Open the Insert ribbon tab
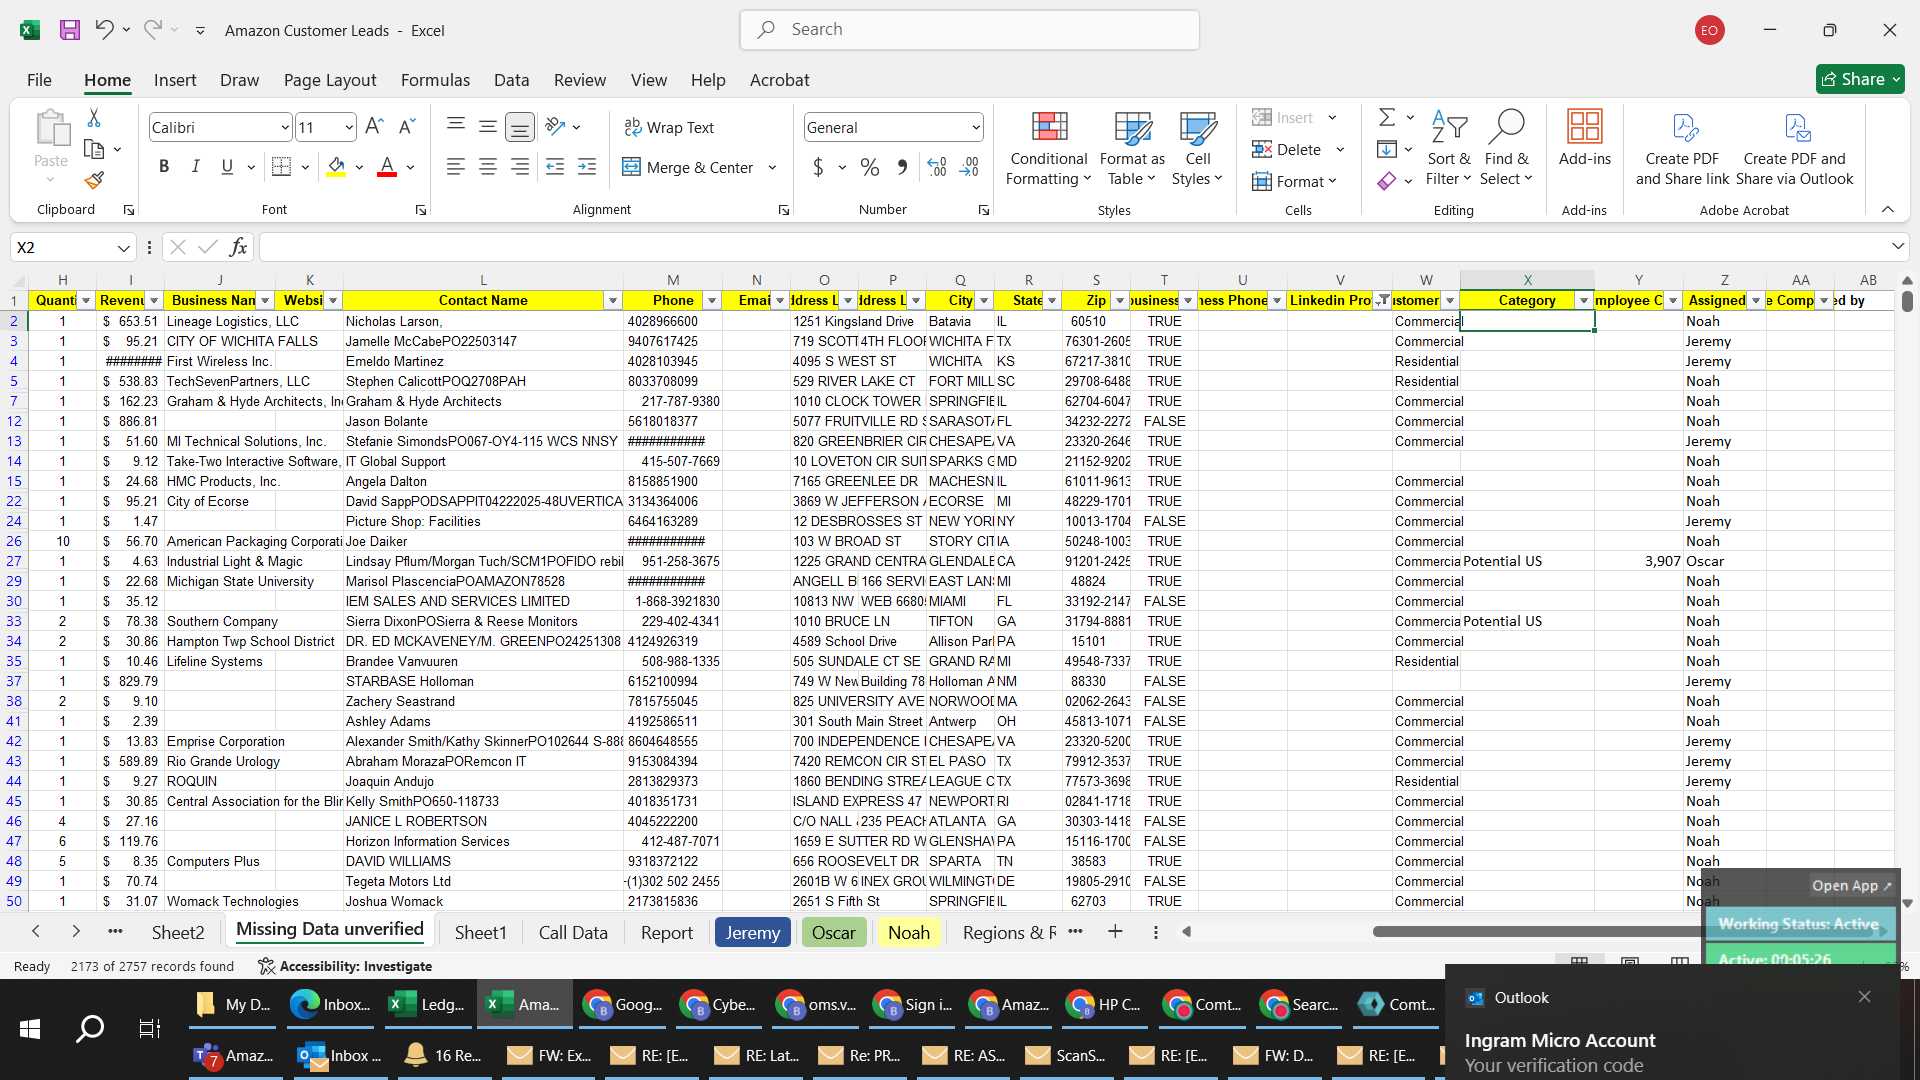 pyautogui.click(x=175, y=80)
